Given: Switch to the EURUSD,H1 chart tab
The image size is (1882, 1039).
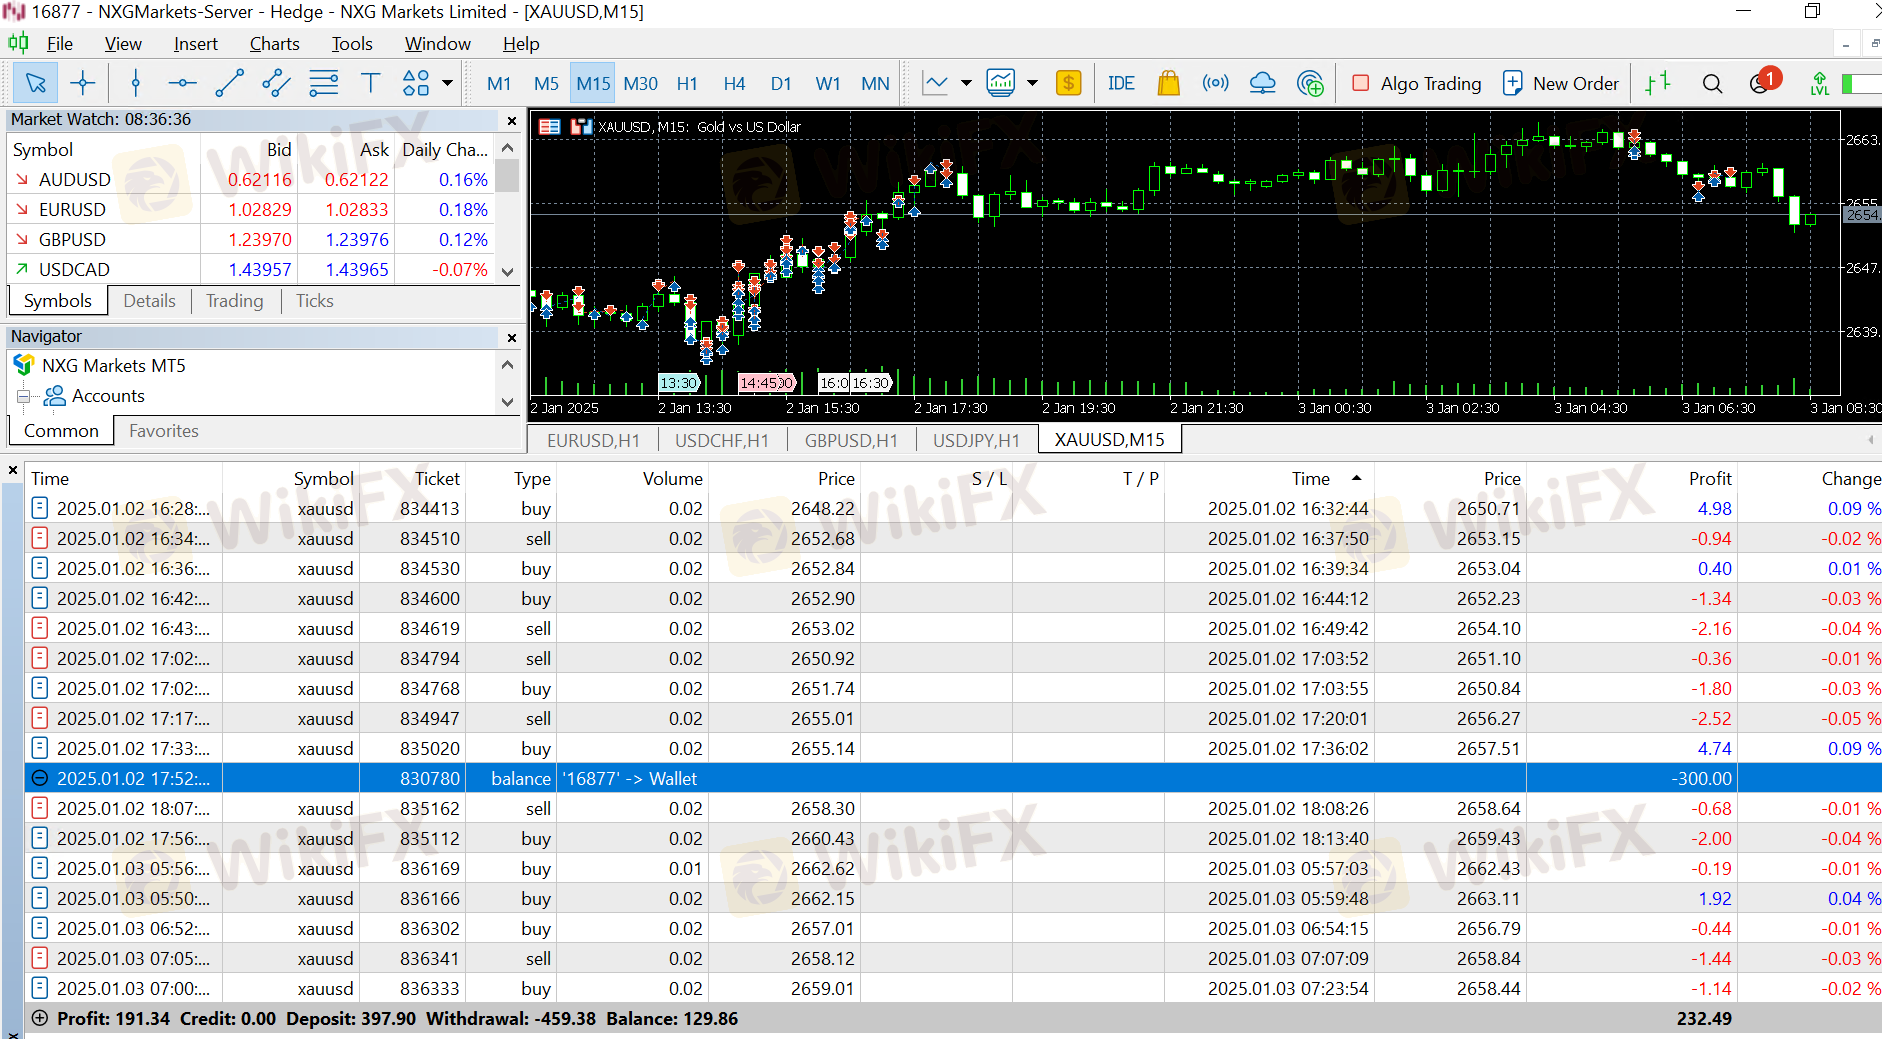Looking at the screenshot, I should [593, 440].
